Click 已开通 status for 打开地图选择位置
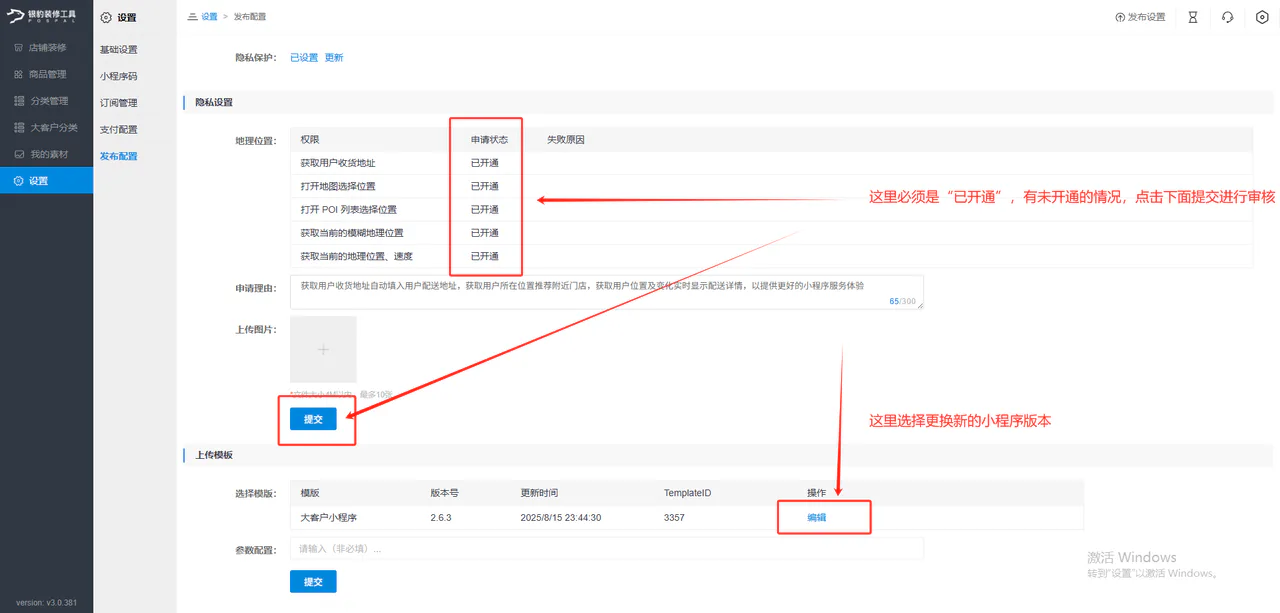Viewport: 1280px width, 613px height. [485, 186]
